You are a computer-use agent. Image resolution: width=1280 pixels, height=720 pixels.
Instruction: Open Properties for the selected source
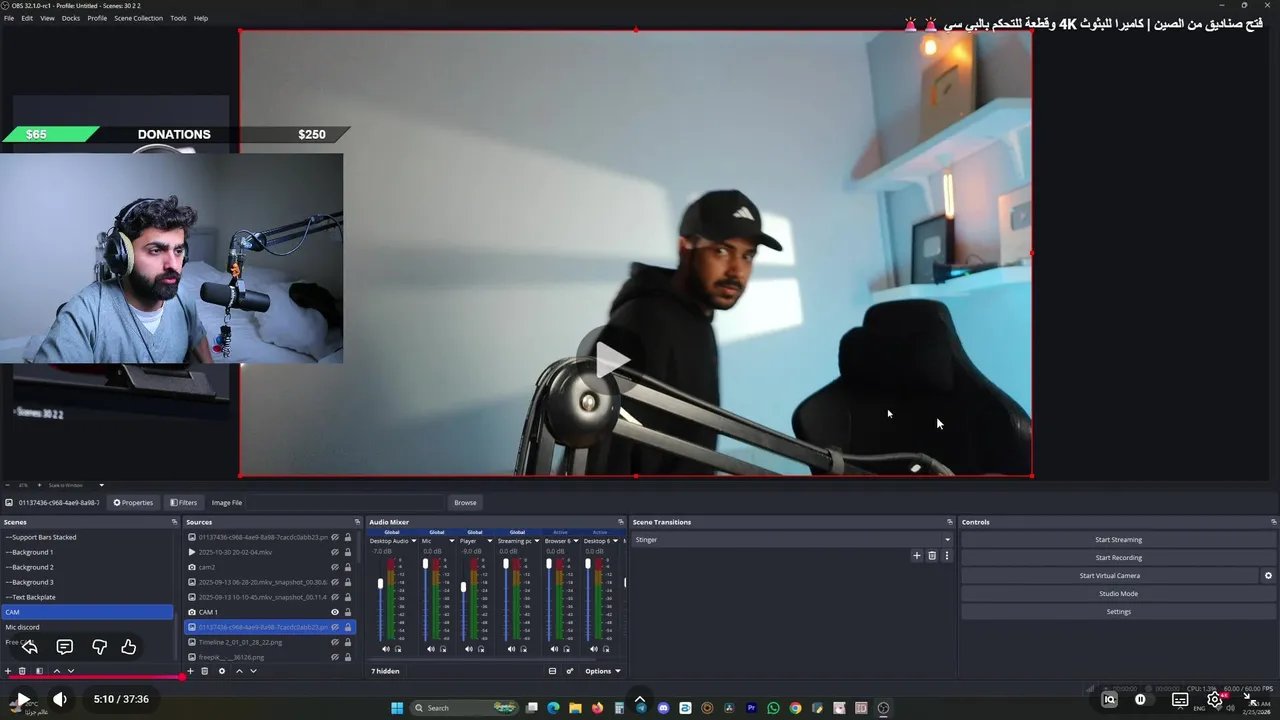pos(133,503)
